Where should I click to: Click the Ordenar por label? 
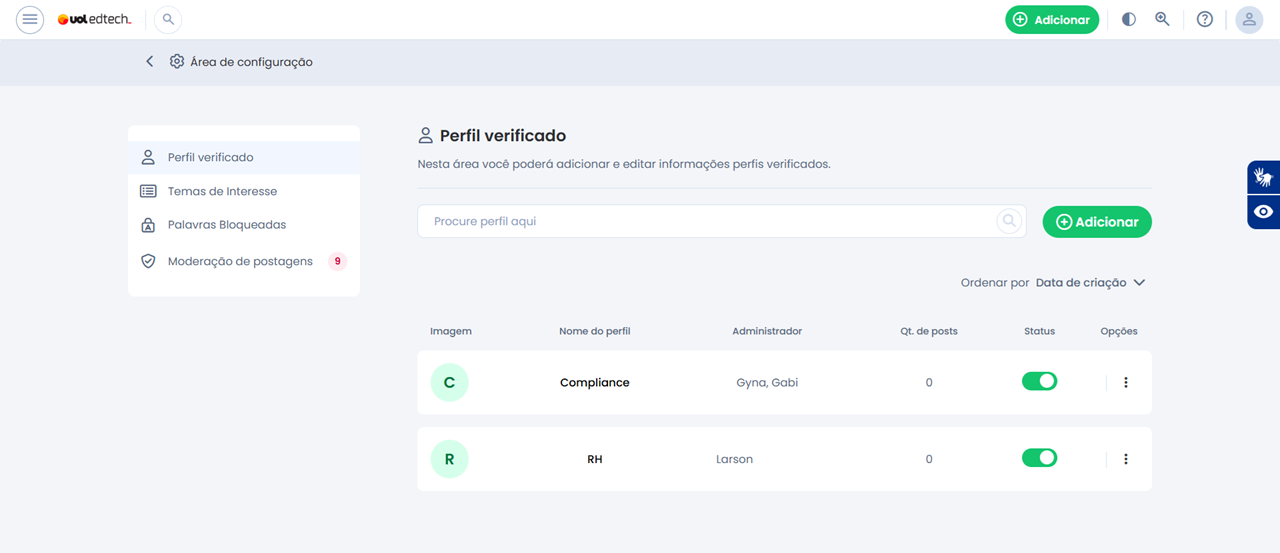[x=995, y=283]
